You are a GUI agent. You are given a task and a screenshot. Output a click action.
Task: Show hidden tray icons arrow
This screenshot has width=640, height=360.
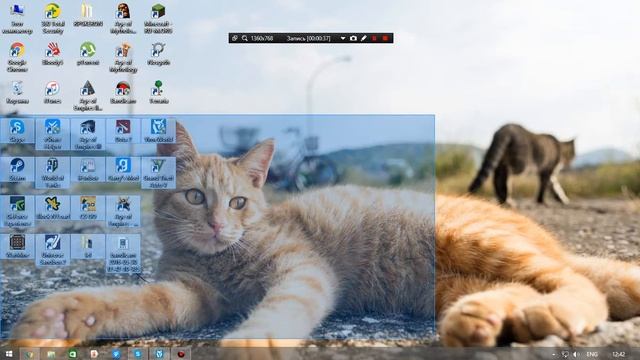pyautogui.click(x=554, y=354)
